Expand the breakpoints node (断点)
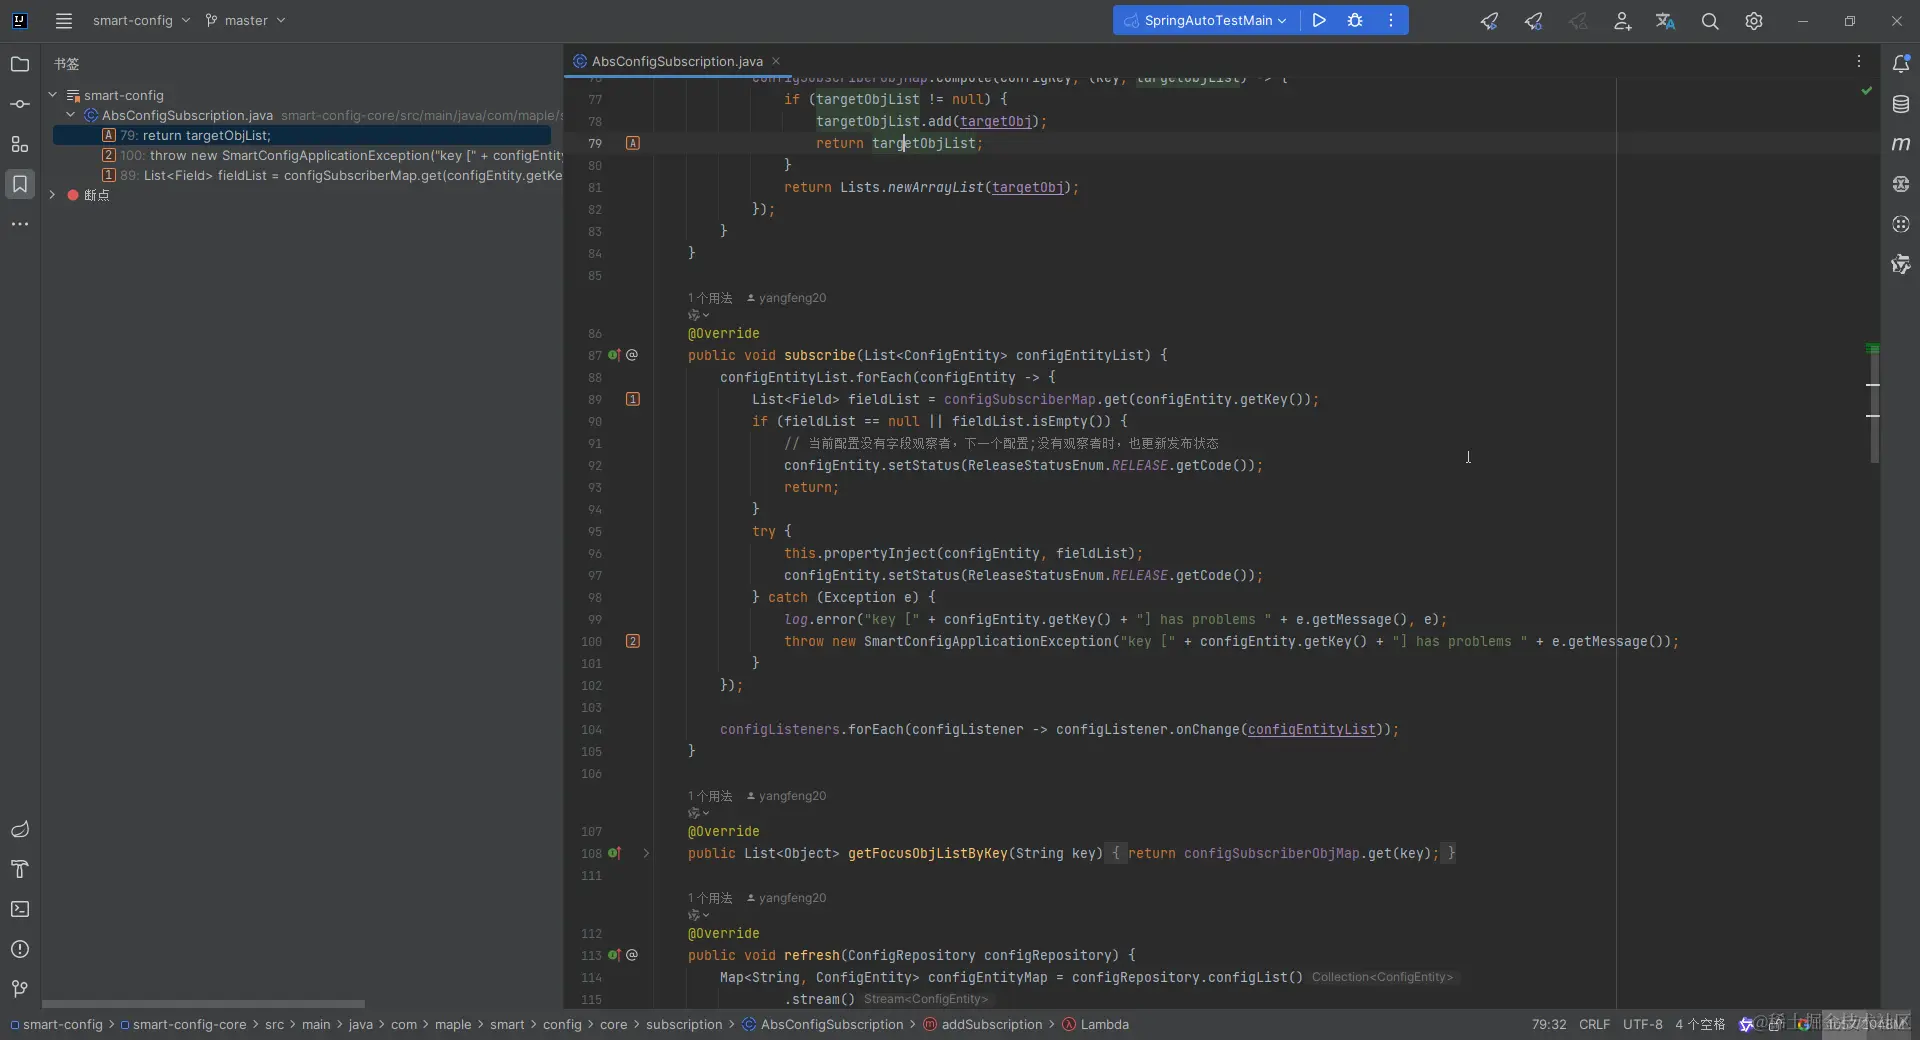Screen dimensions: 1920x1040 click(52, 195)
